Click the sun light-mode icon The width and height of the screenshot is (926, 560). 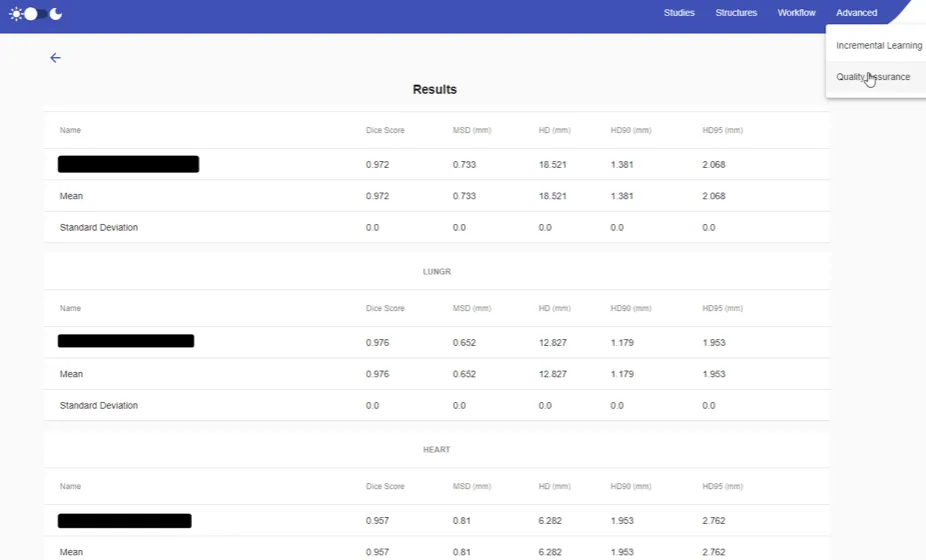(16, 14)
